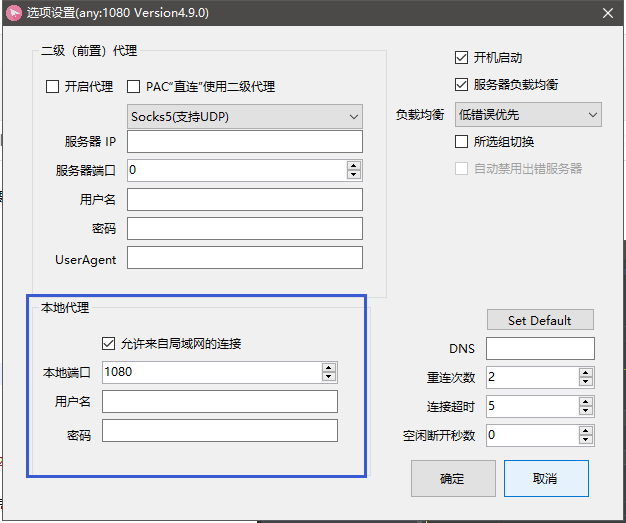Click the secondary proxy 用户名 field
Image resolution: width=626 pixels, height=523 pixels.
point(245,199)
